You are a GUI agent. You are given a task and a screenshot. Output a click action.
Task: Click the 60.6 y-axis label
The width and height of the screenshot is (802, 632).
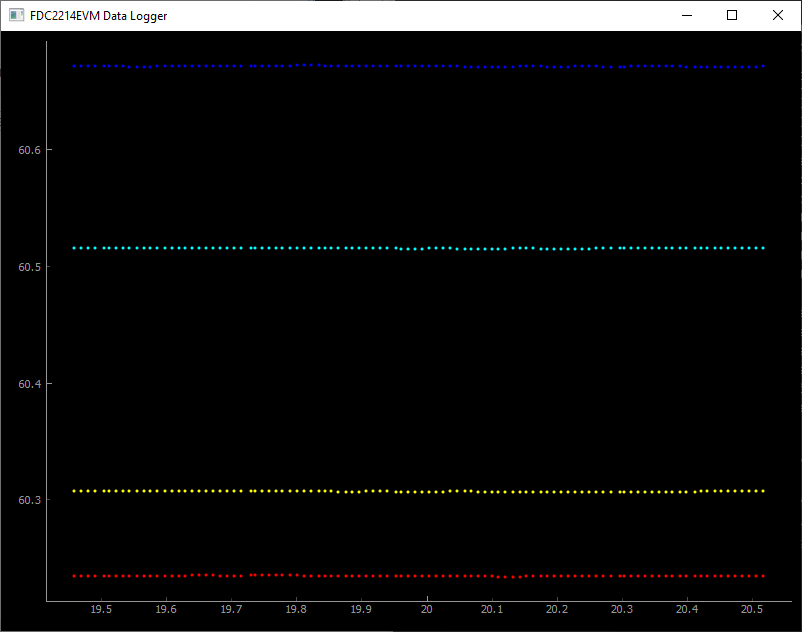[x=29, y=150]
